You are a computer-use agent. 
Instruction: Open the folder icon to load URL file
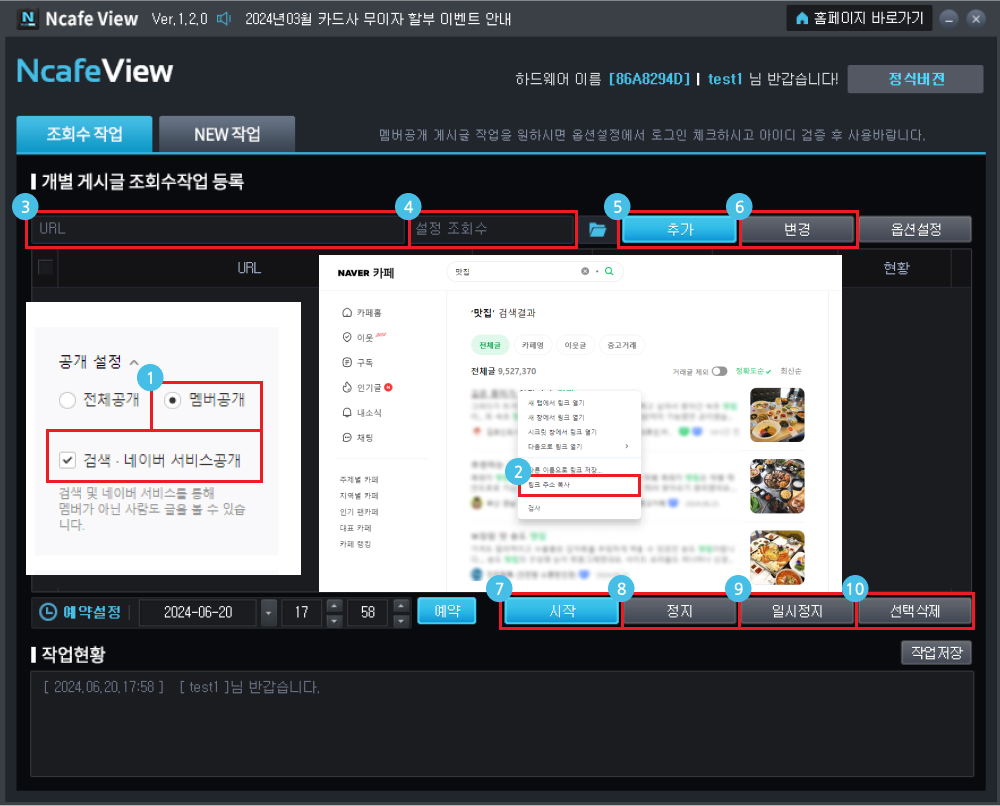[x=598, y=230]
